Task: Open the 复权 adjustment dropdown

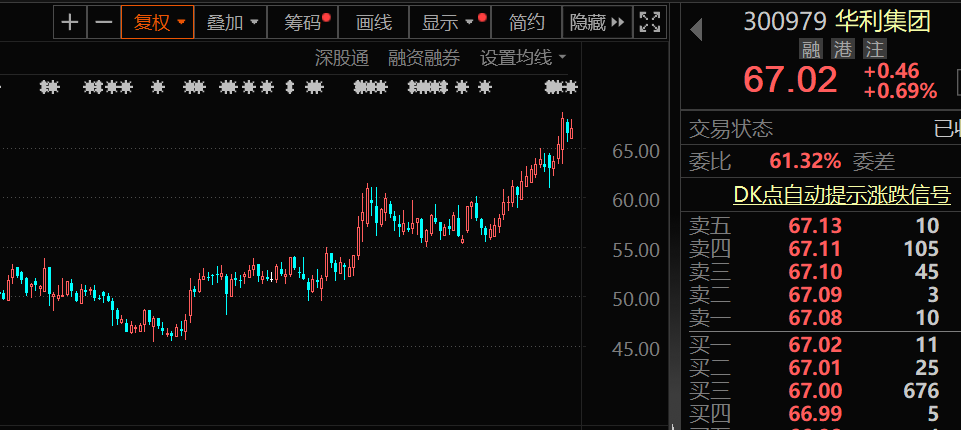Action: pos(158,22)
